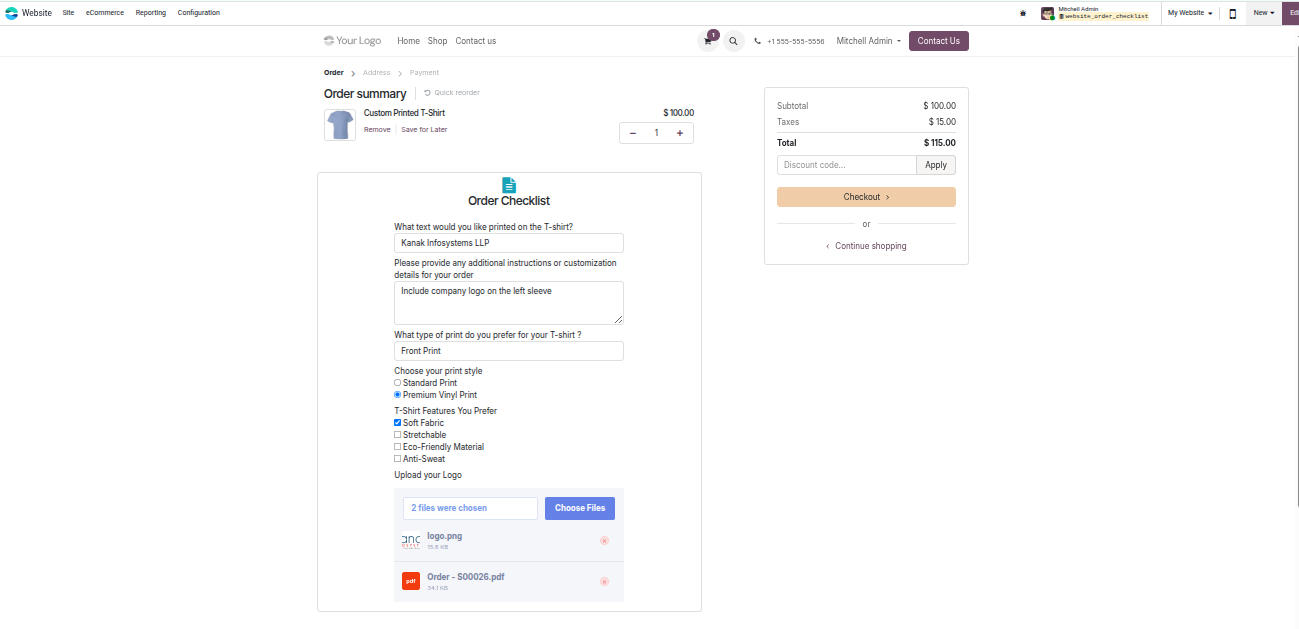The image size is (1299, 629).
Task: Click the search magnifier icon
Action: pyautogui.click(x=734, y=41)
